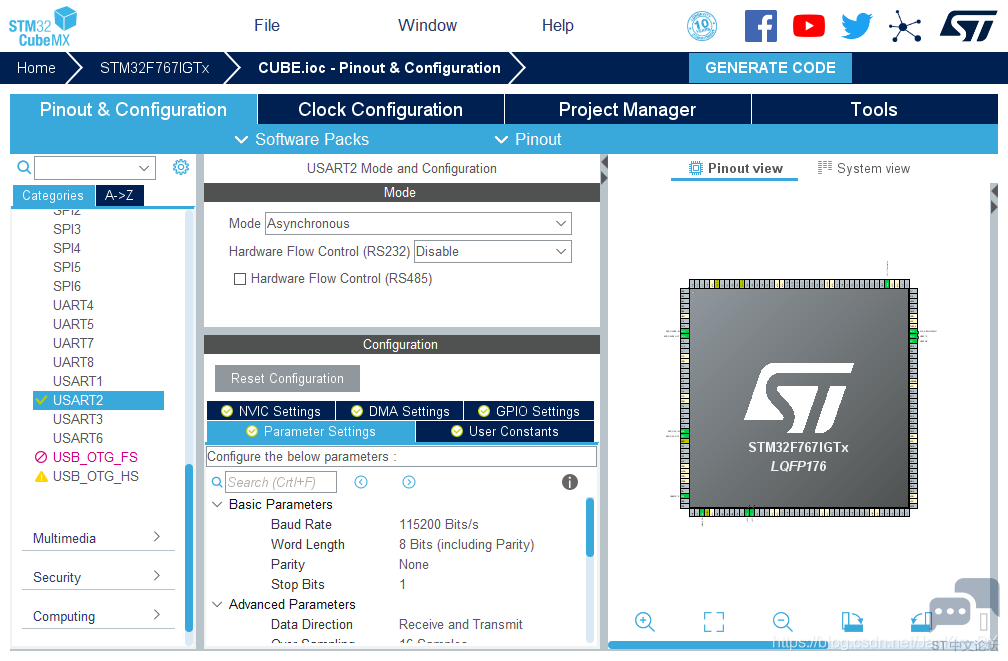Image resolution: width=1008 pixels, height=661 pixels.
Task: Select UART4 in the peripheral list
Action: pyautogui.click(x=73, y=305)
